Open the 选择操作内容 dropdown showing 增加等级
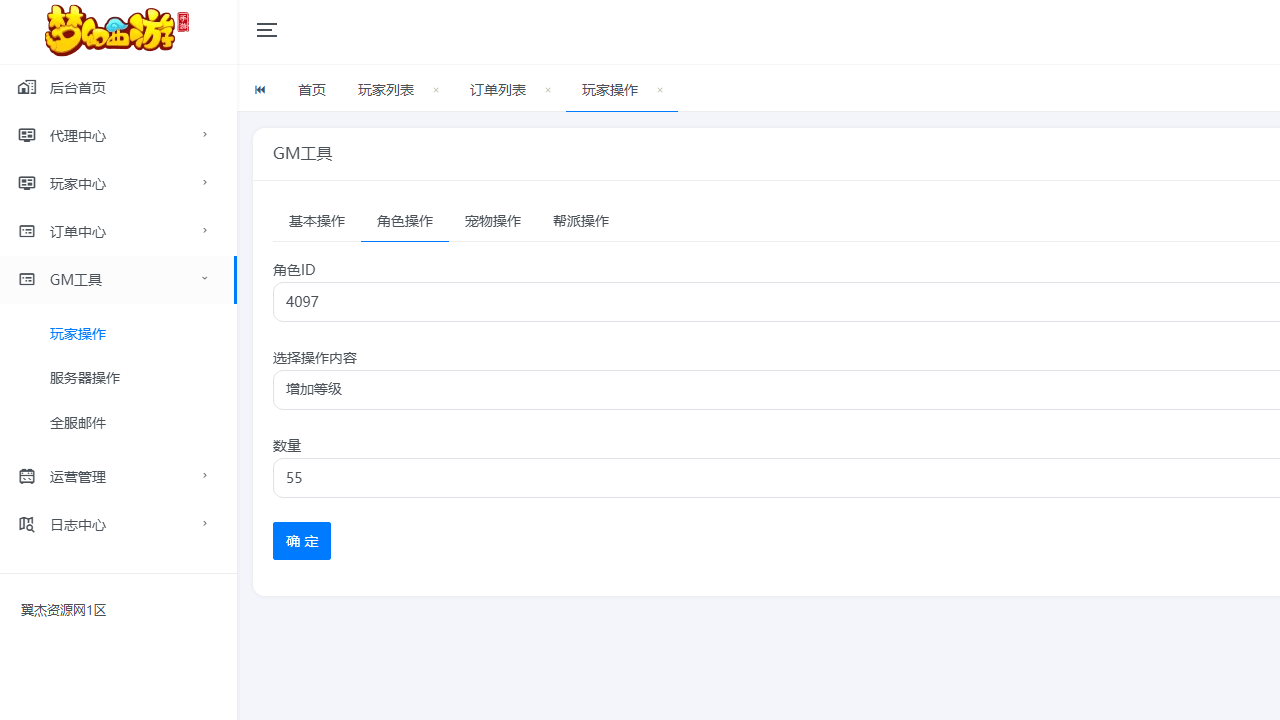 [776, 390]
